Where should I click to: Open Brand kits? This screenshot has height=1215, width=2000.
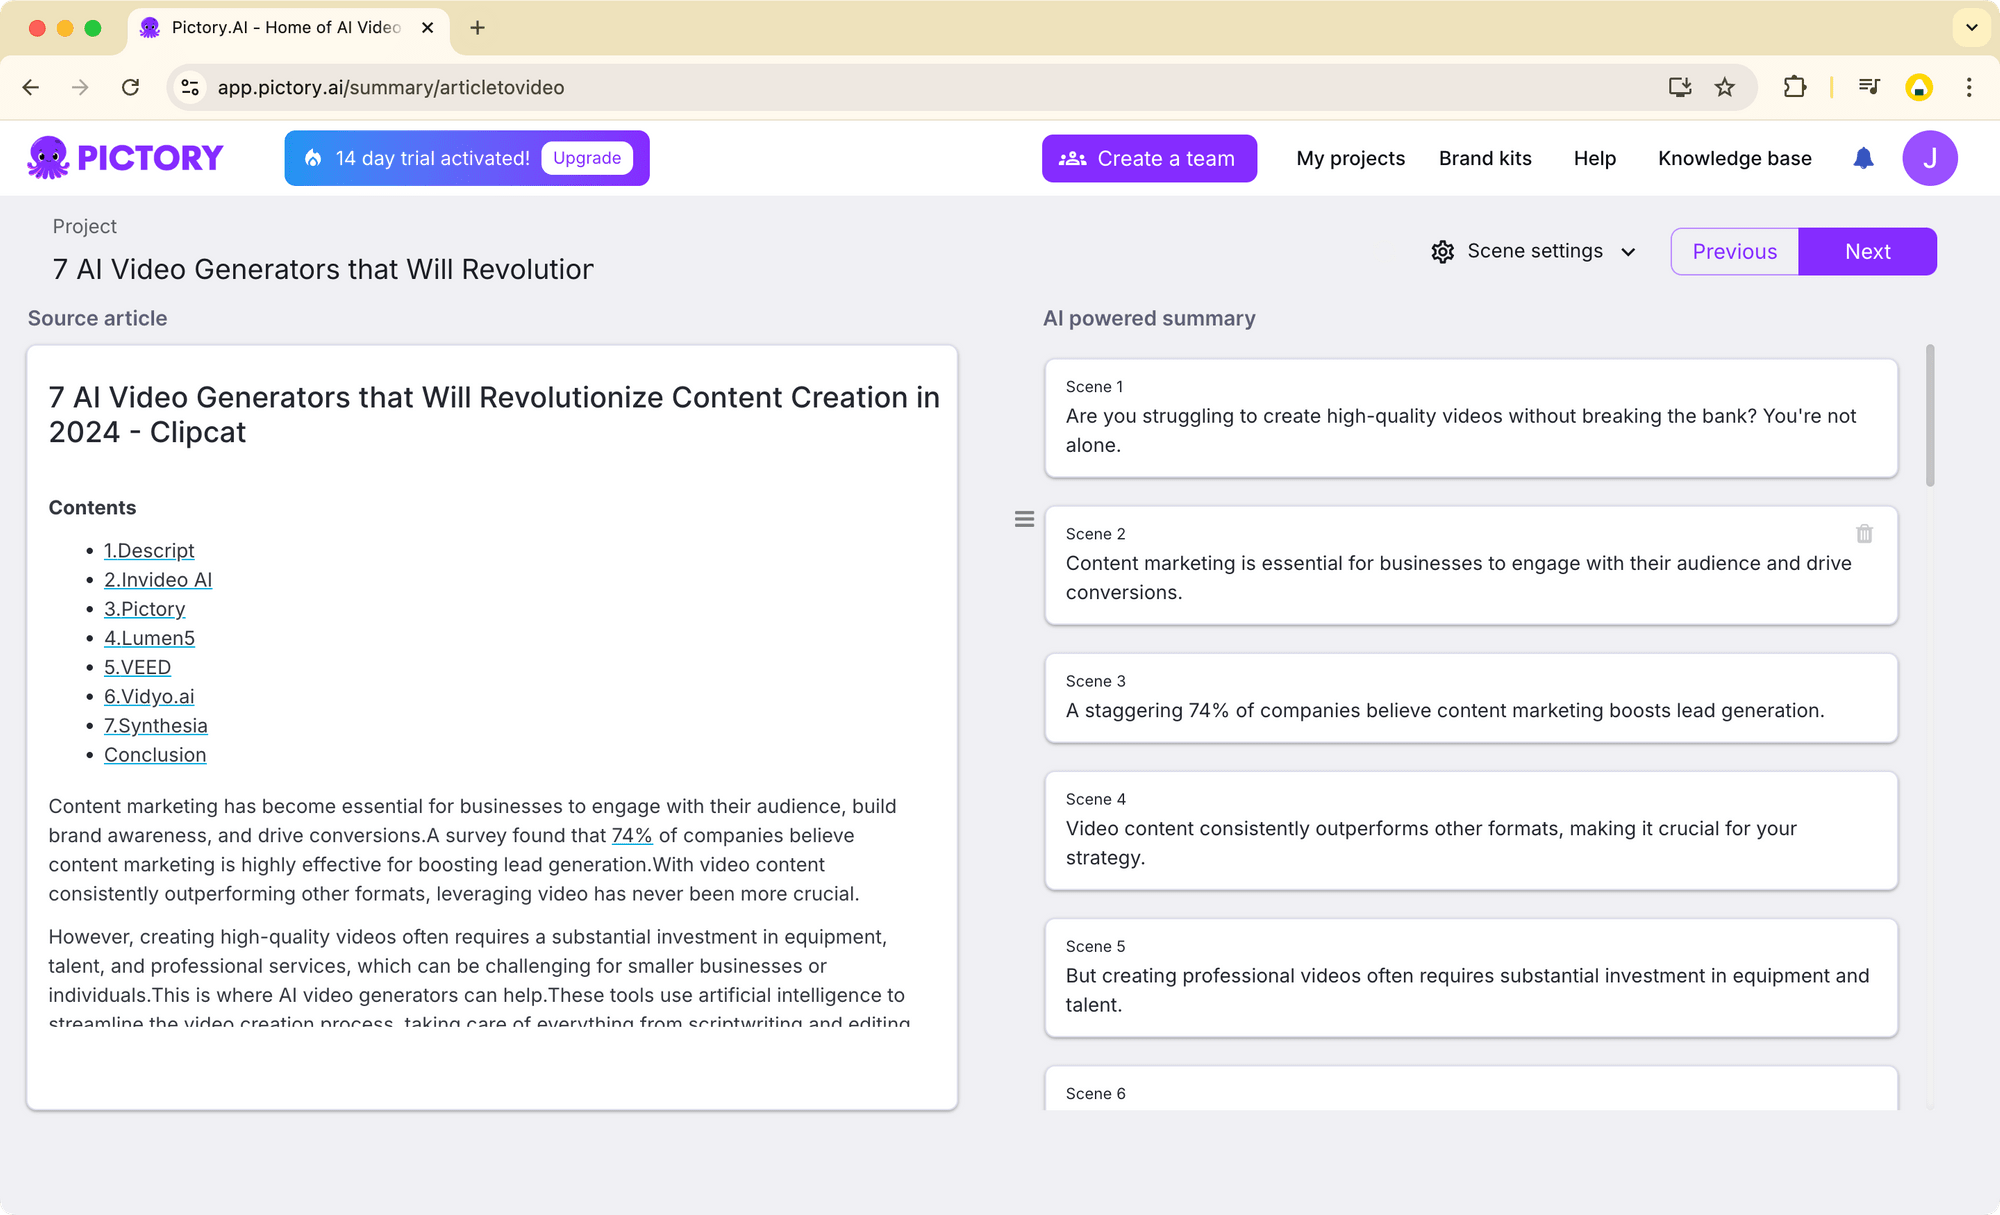1485,158
